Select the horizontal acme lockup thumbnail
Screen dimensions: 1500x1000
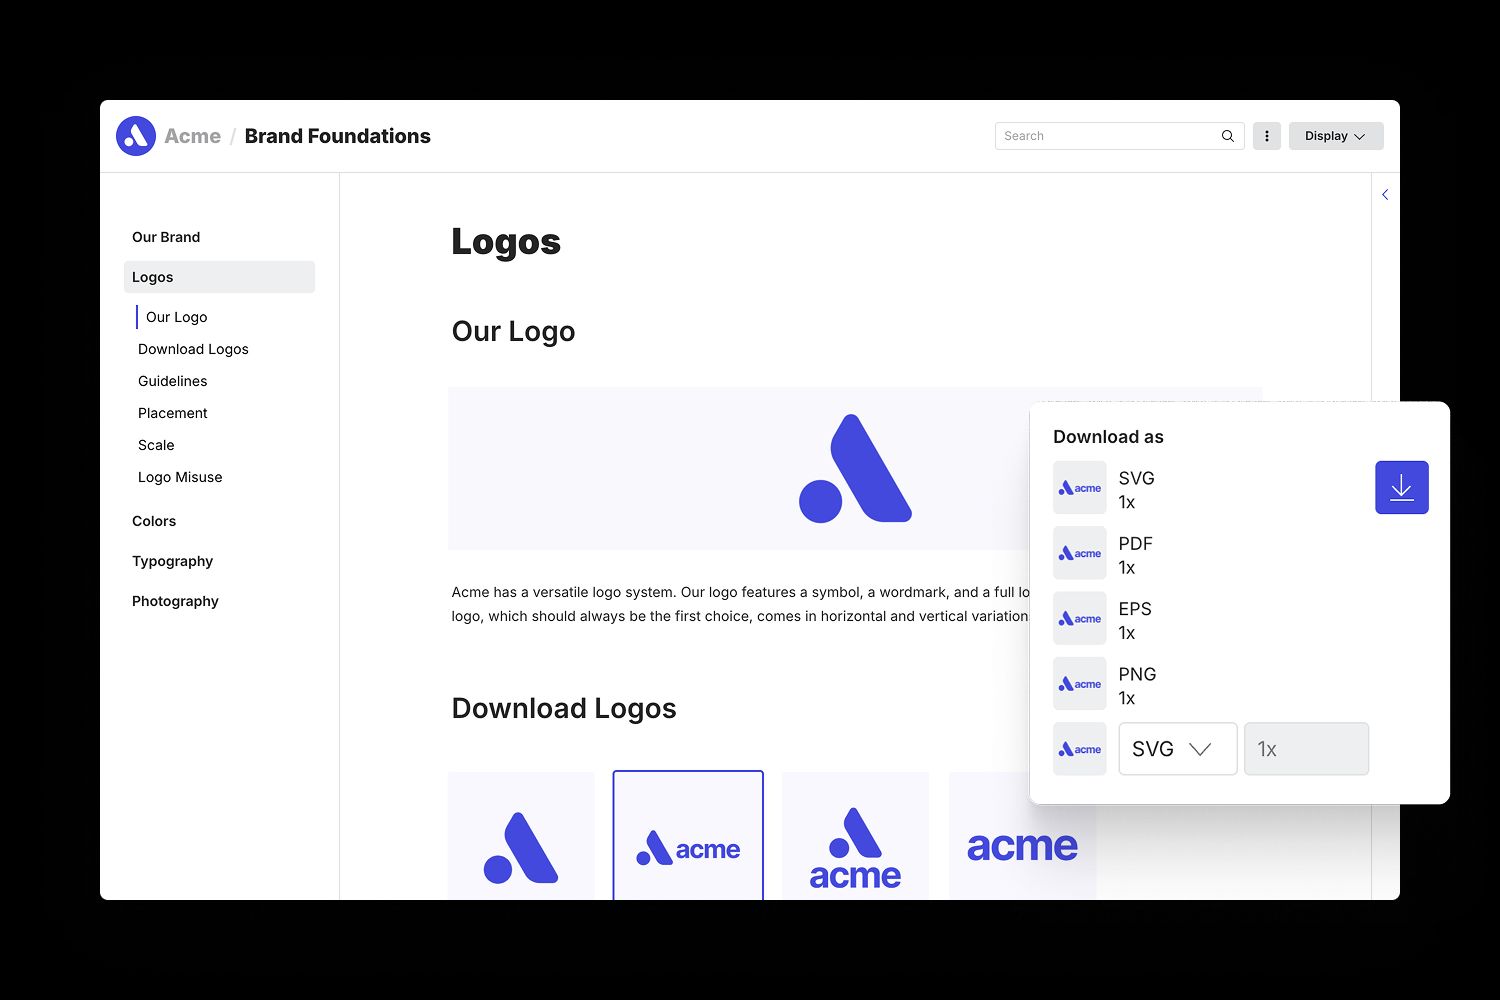click(687, 848)
